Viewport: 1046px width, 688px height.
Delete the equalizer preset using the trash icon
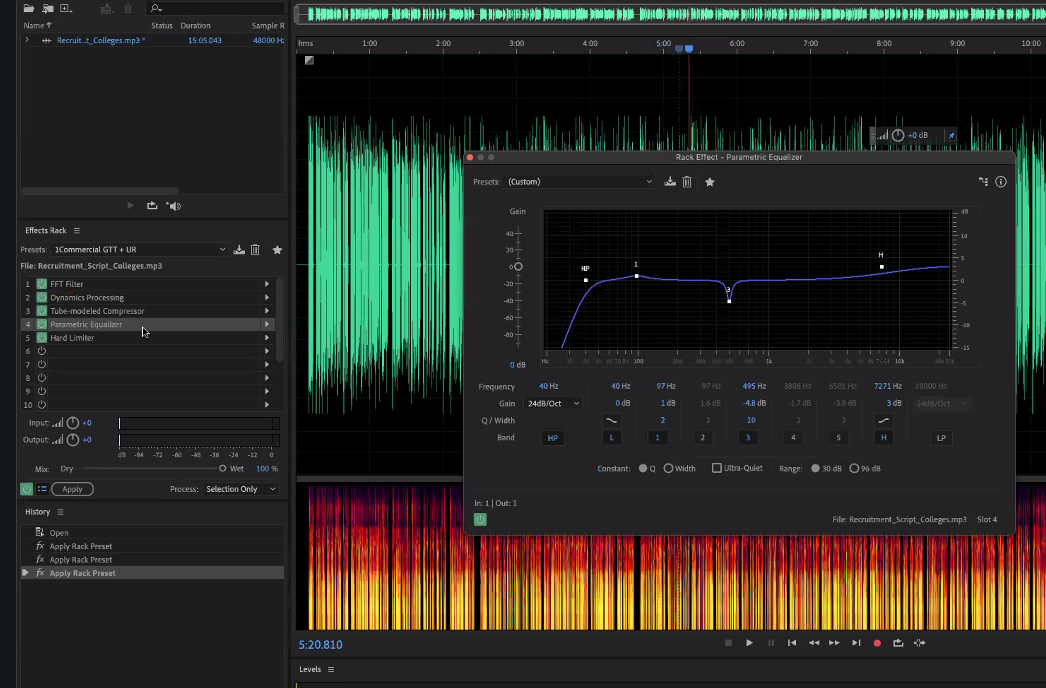(x=687, y=182)
